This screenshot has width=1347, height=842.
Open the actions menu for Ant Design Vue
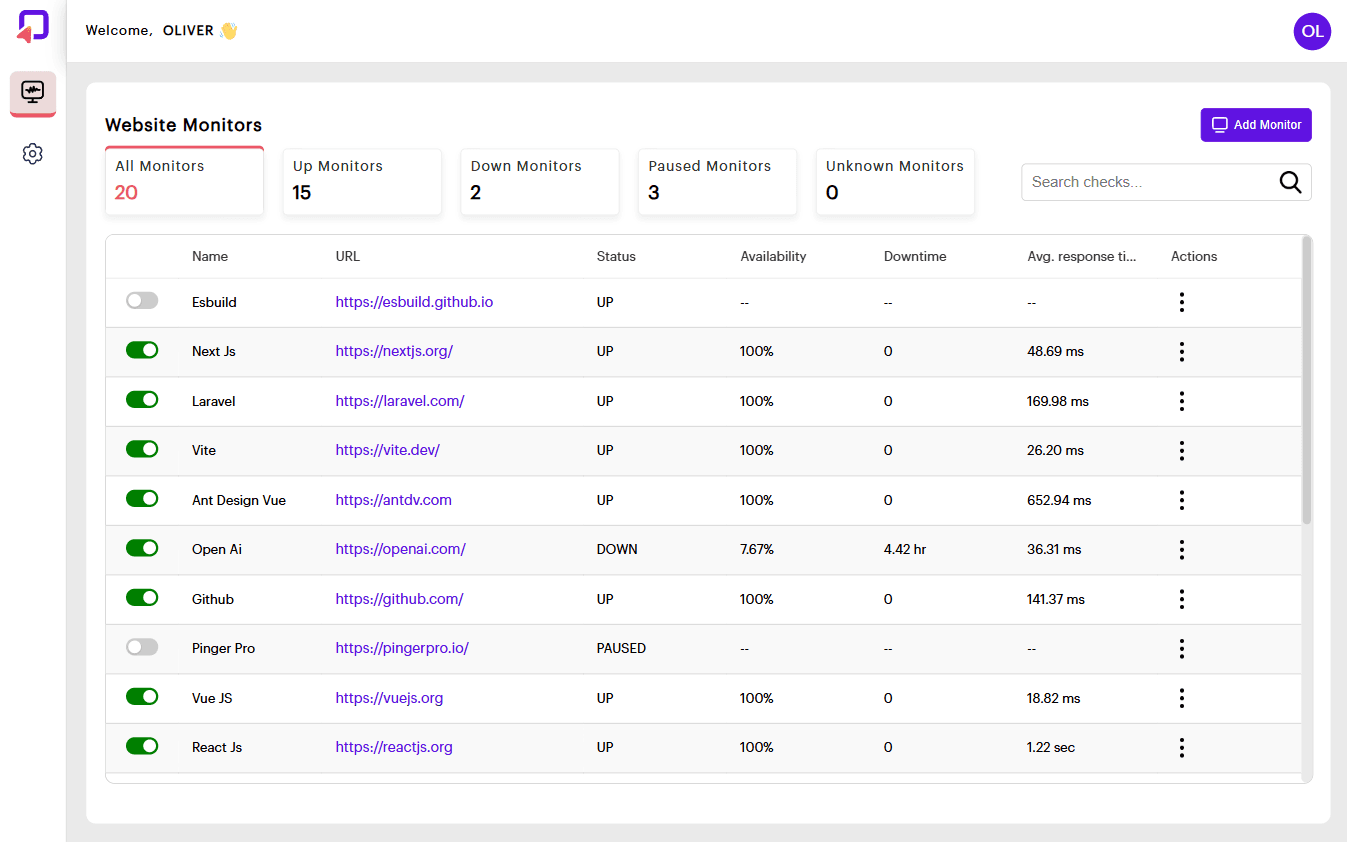pyautogui.click(x=1182, y=499)
